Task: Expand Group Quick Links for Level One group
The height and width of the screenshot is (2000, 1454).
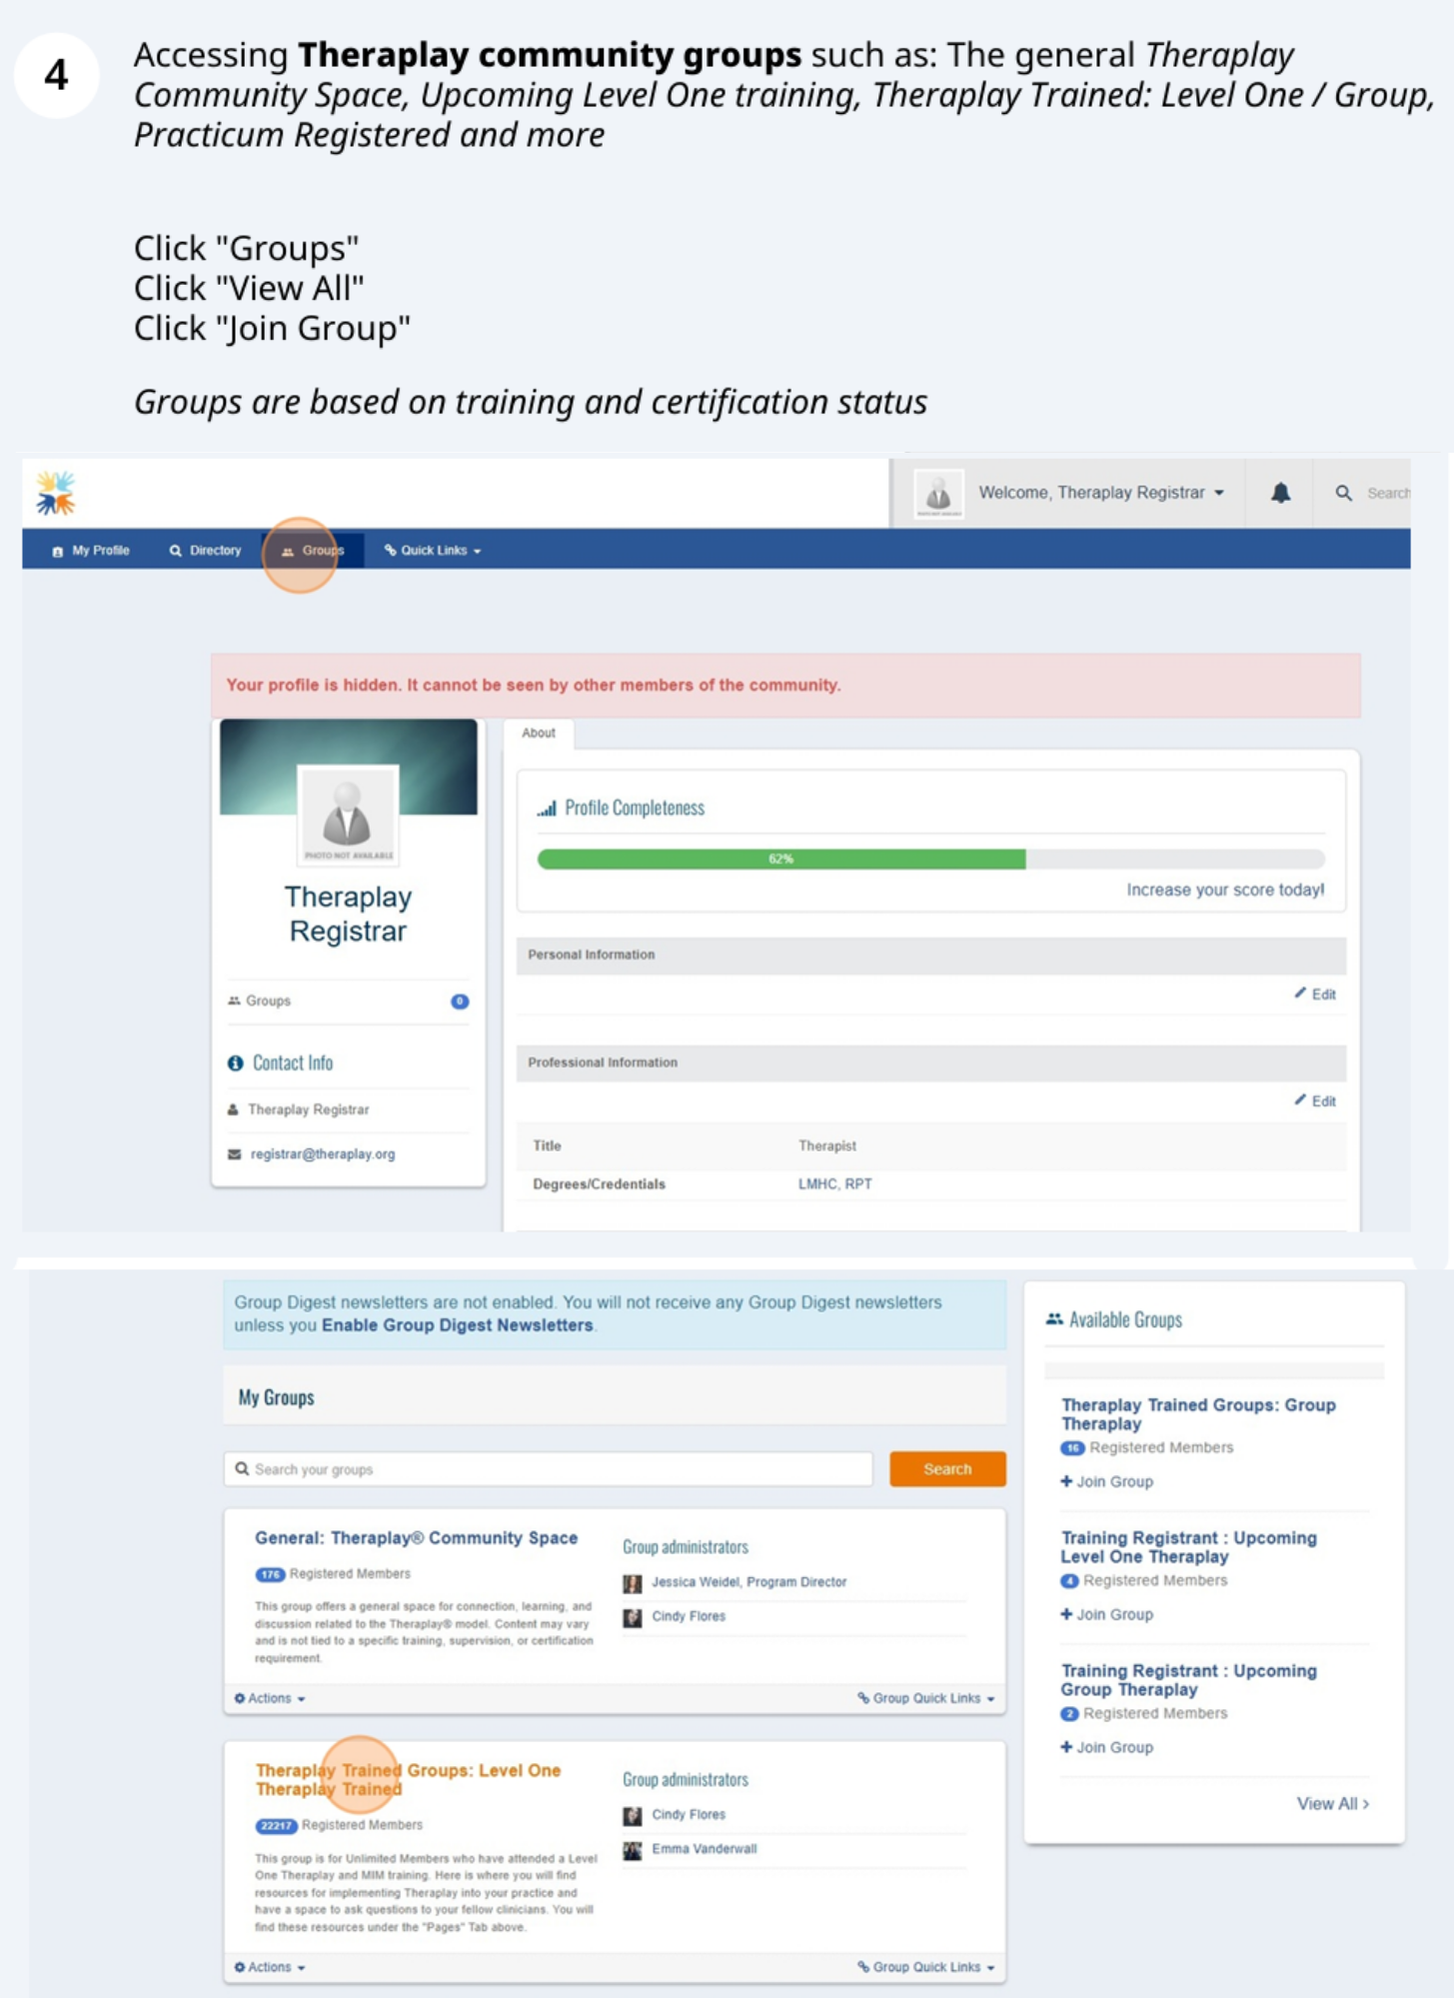Action: (926, 1967)
